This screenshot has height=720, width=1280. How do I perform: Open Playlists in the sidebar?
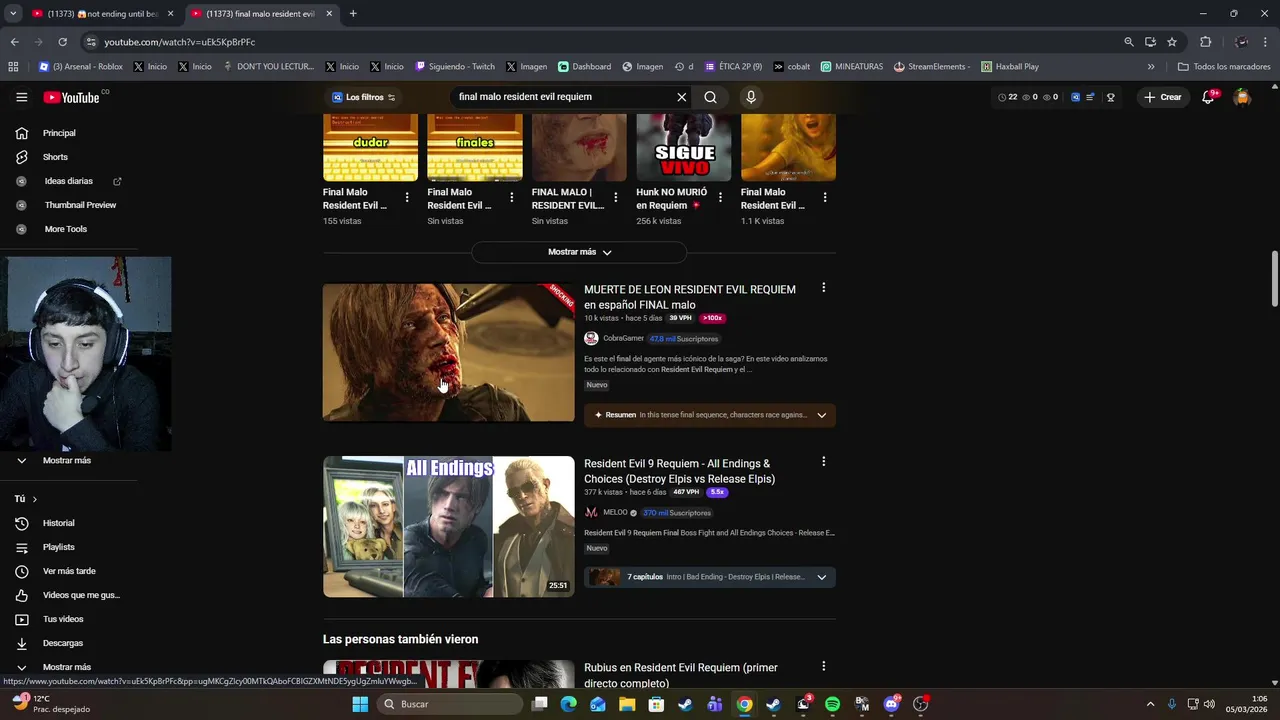tap(58, 547)
